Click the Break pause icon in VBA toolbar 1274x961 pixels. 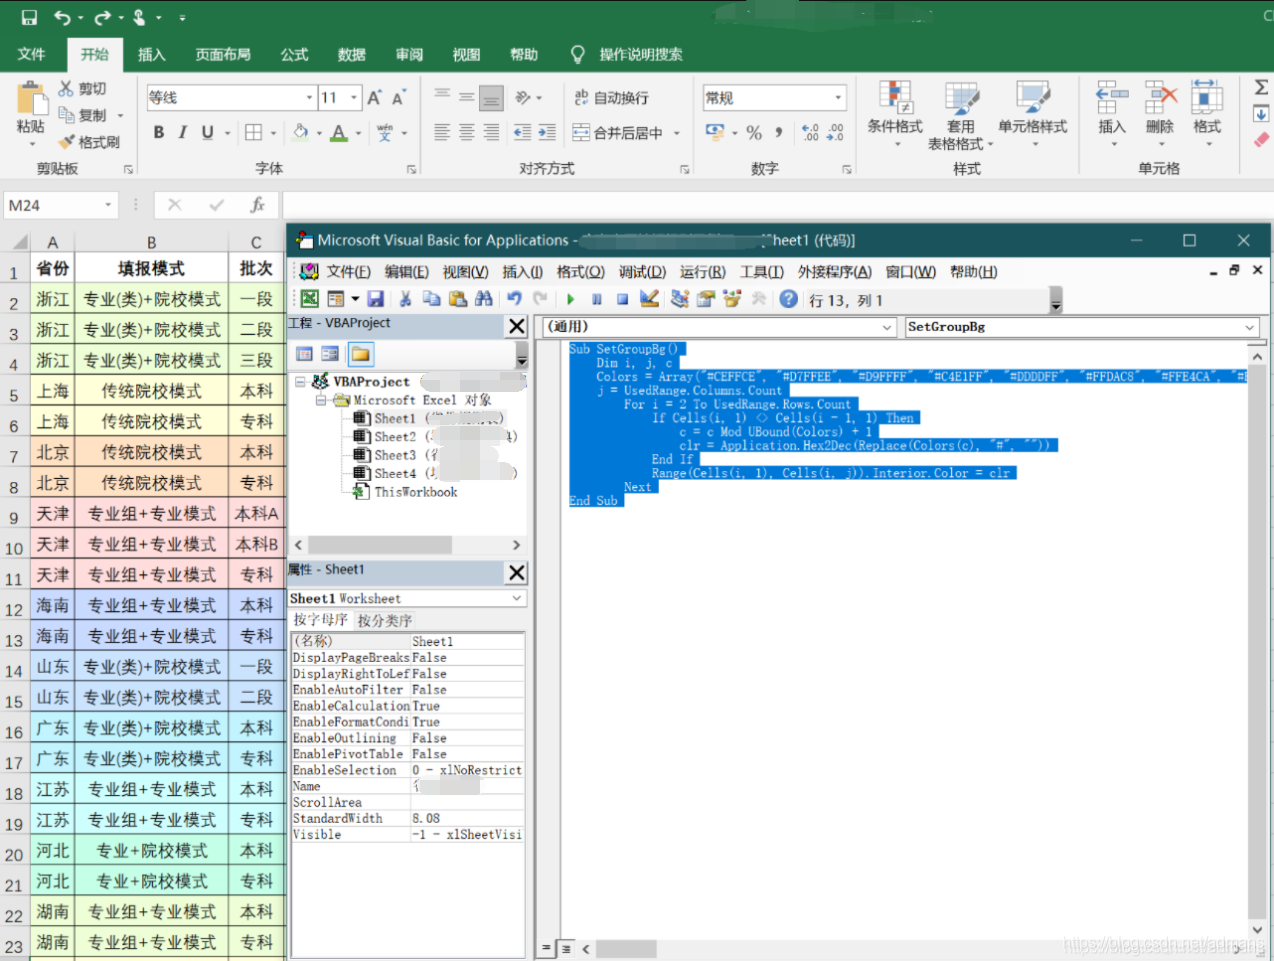(x=597, y=299)
